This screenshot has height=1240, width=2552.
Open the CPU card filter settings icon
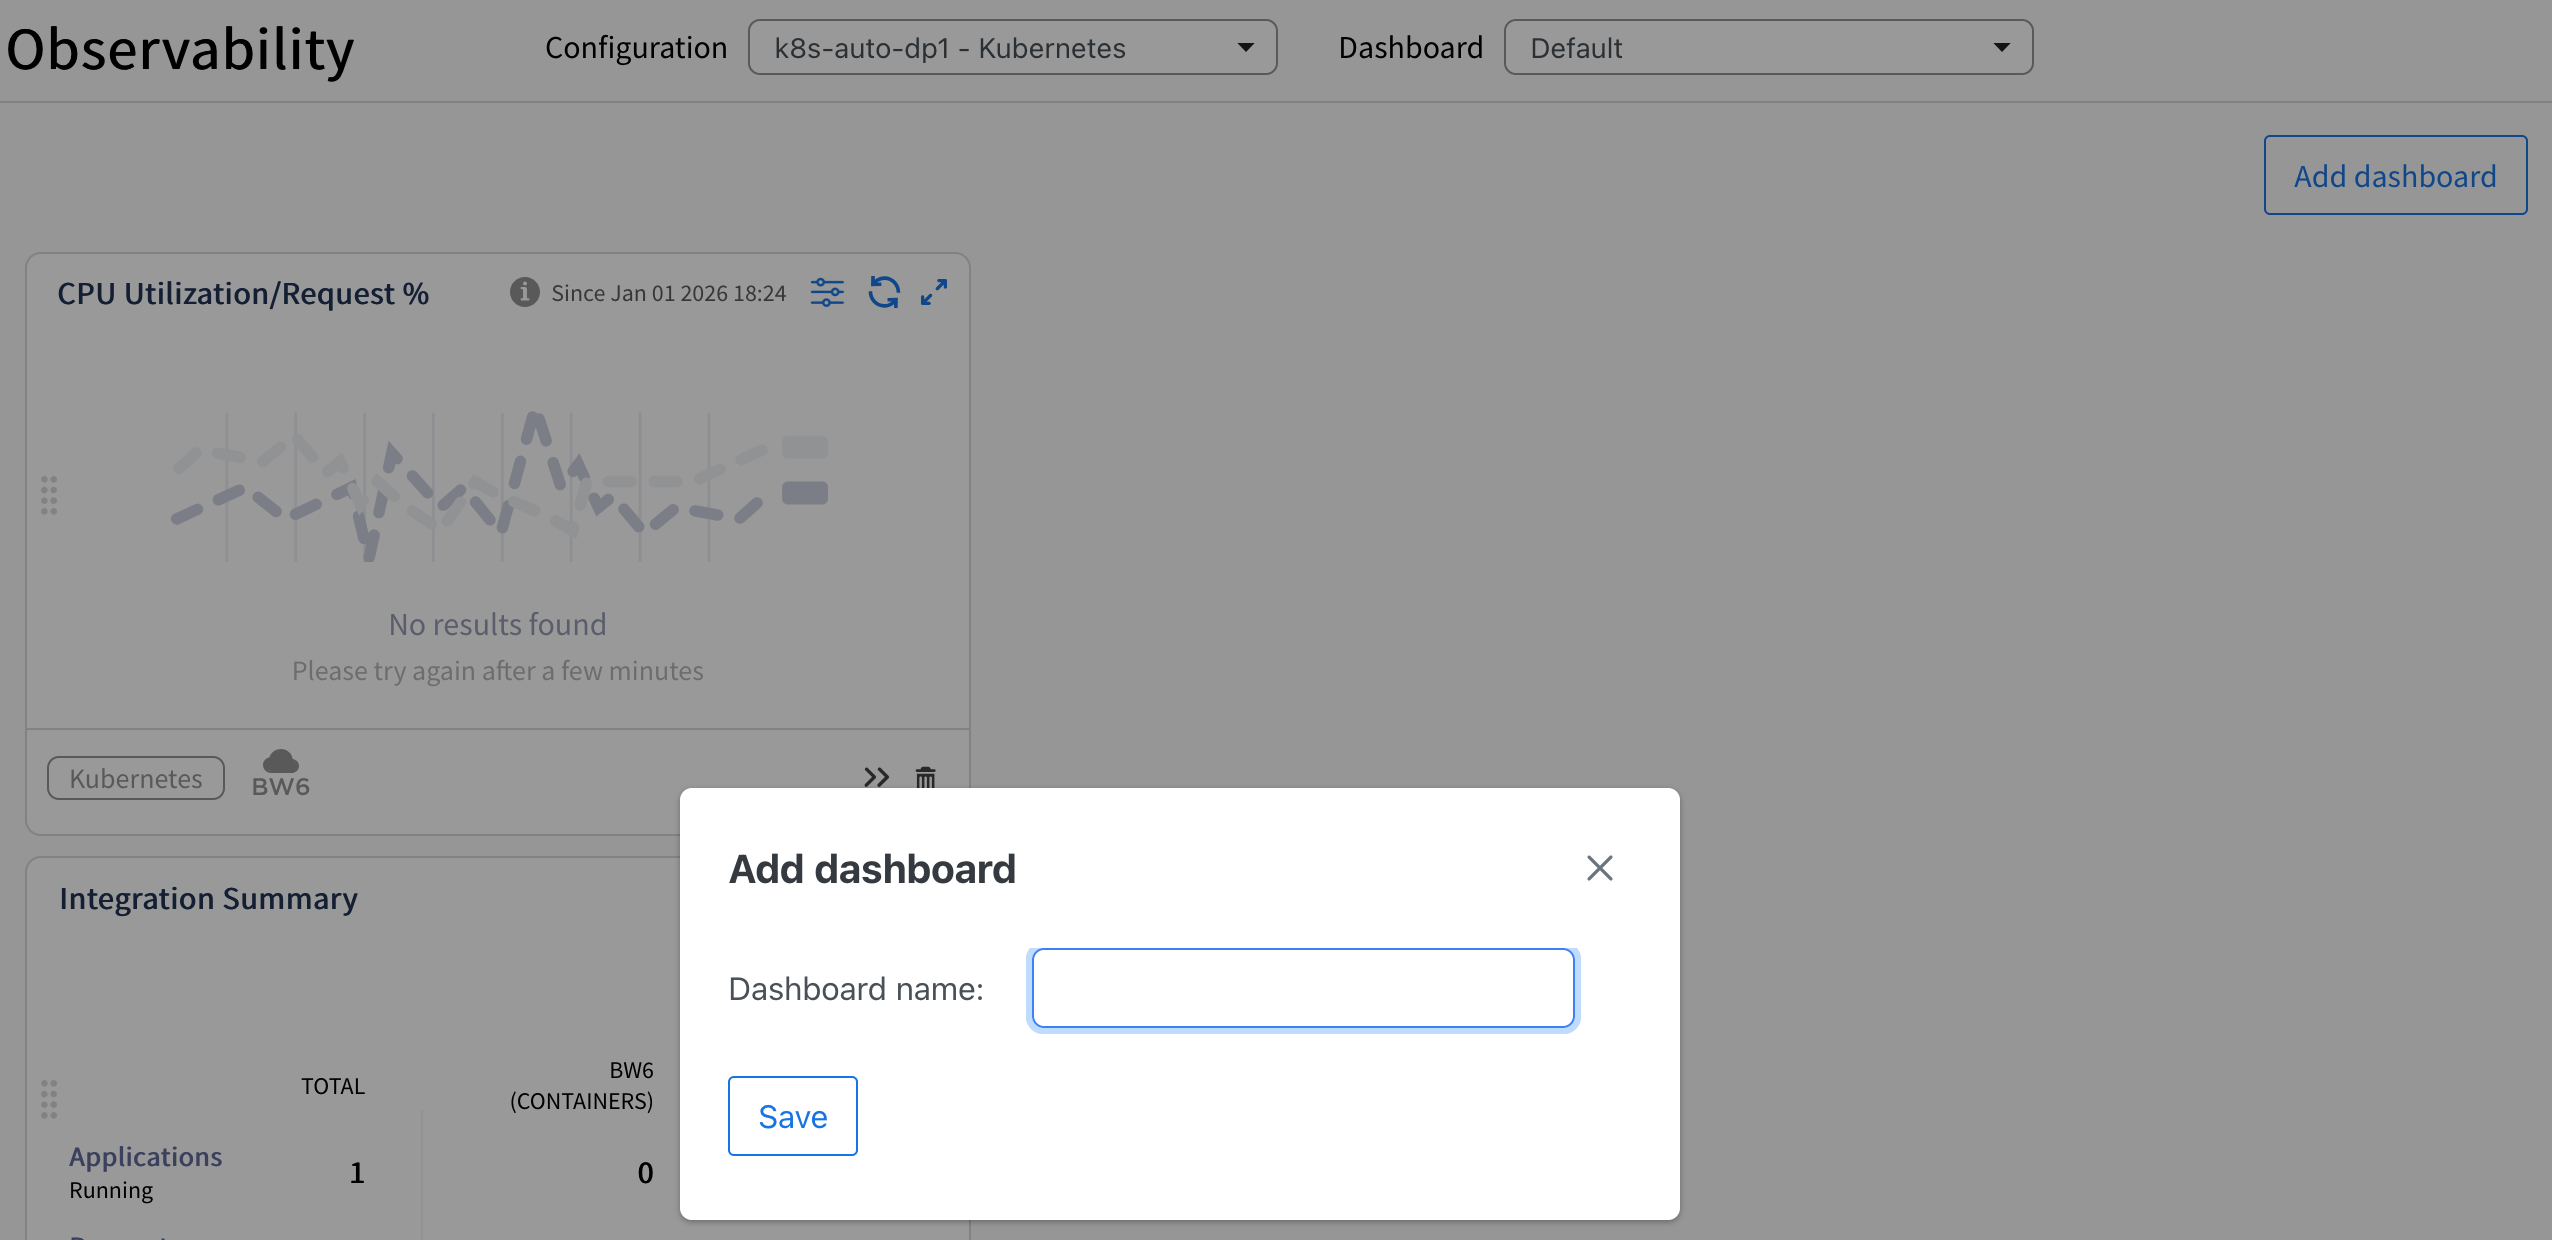(x=827, y=292)
